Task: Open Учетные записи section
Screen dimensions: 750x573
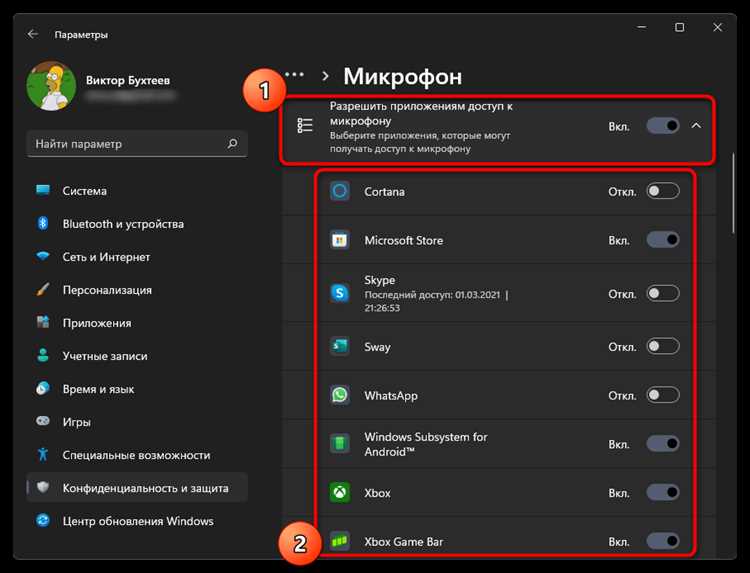Action: pos(137,356)
